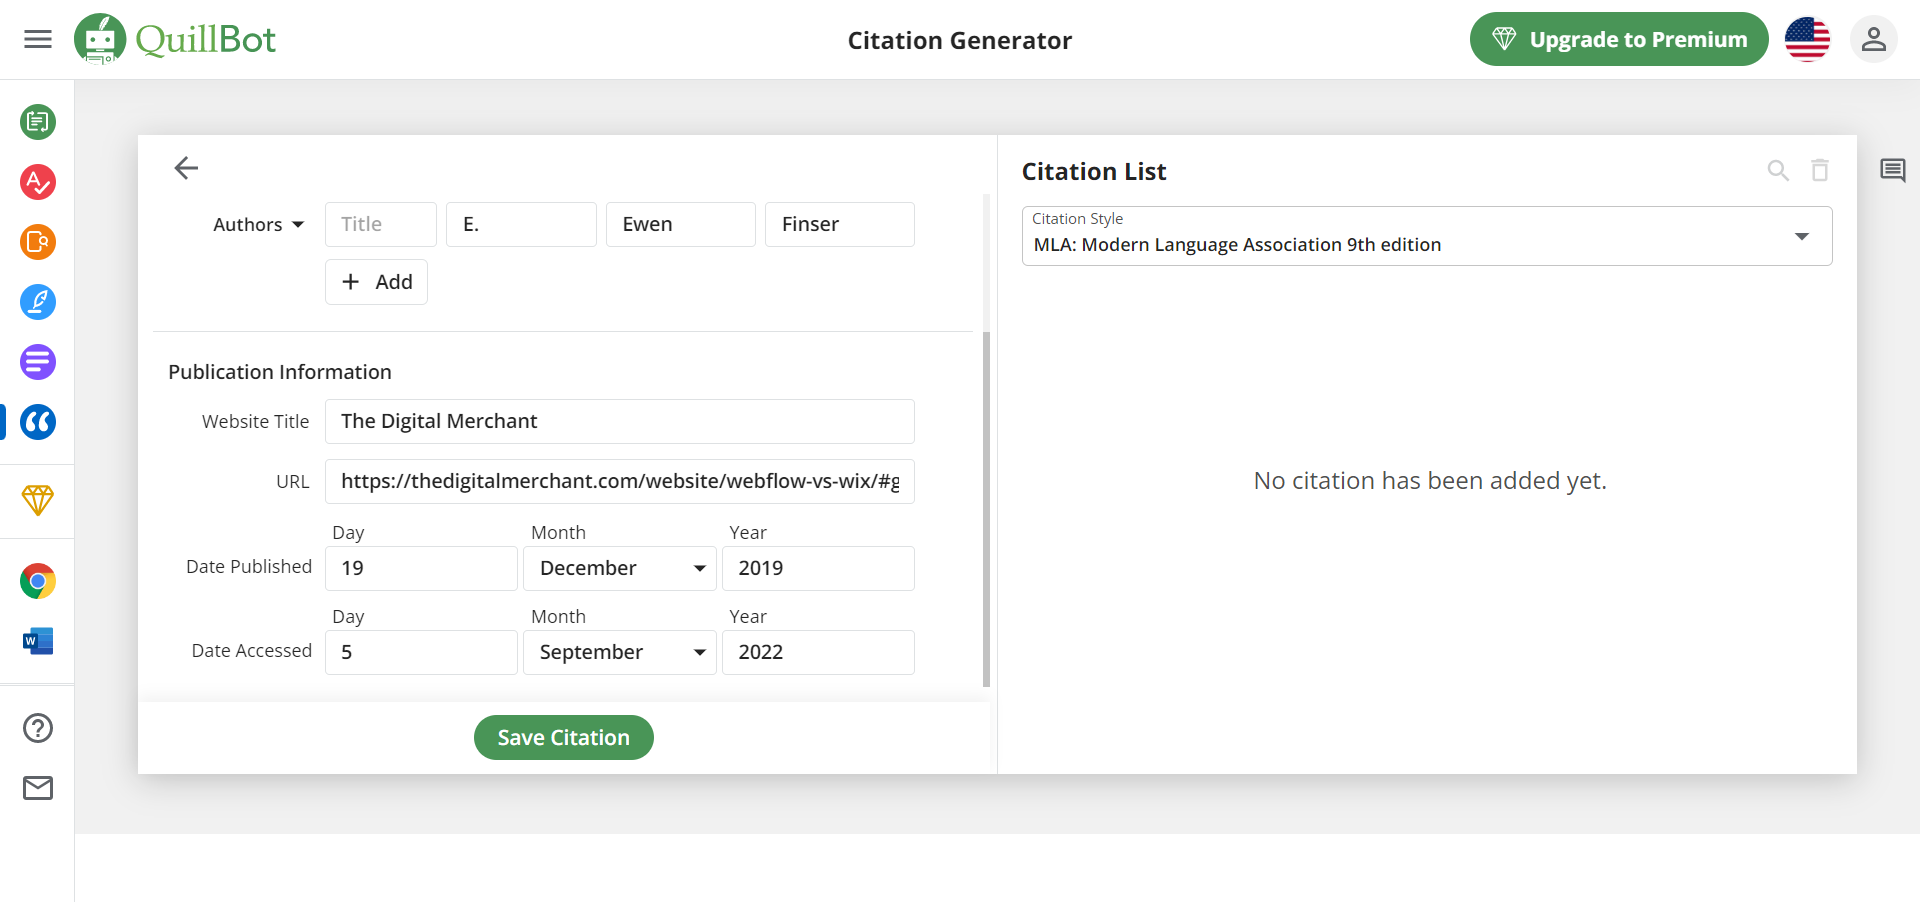
Task: Select the Citation Generator quote icon
Action: tap(38, 422)
